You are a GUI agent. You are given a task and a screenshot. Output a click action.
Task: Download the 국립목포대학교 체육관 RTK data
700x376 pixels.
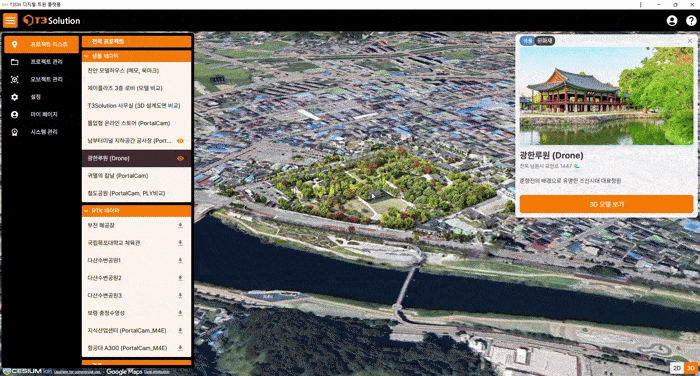click(180, 243)
